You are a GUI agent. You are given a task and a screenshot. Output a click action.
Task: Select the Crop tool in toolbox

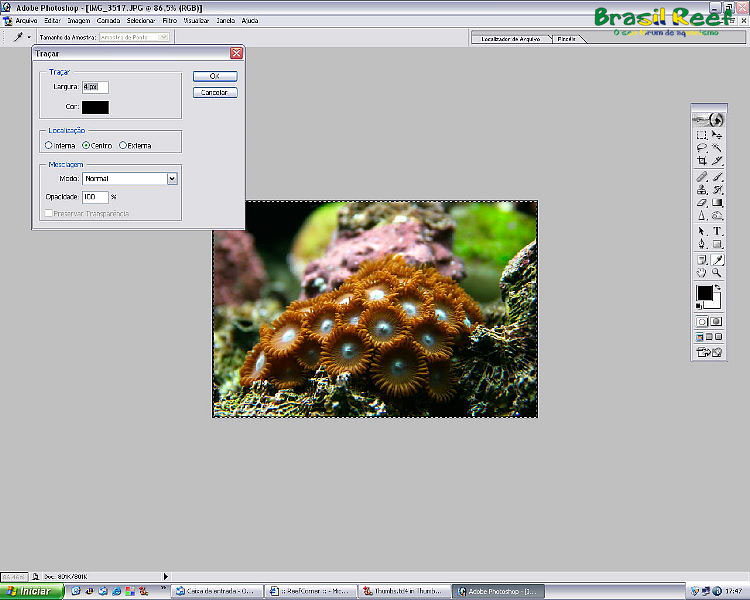702,160
